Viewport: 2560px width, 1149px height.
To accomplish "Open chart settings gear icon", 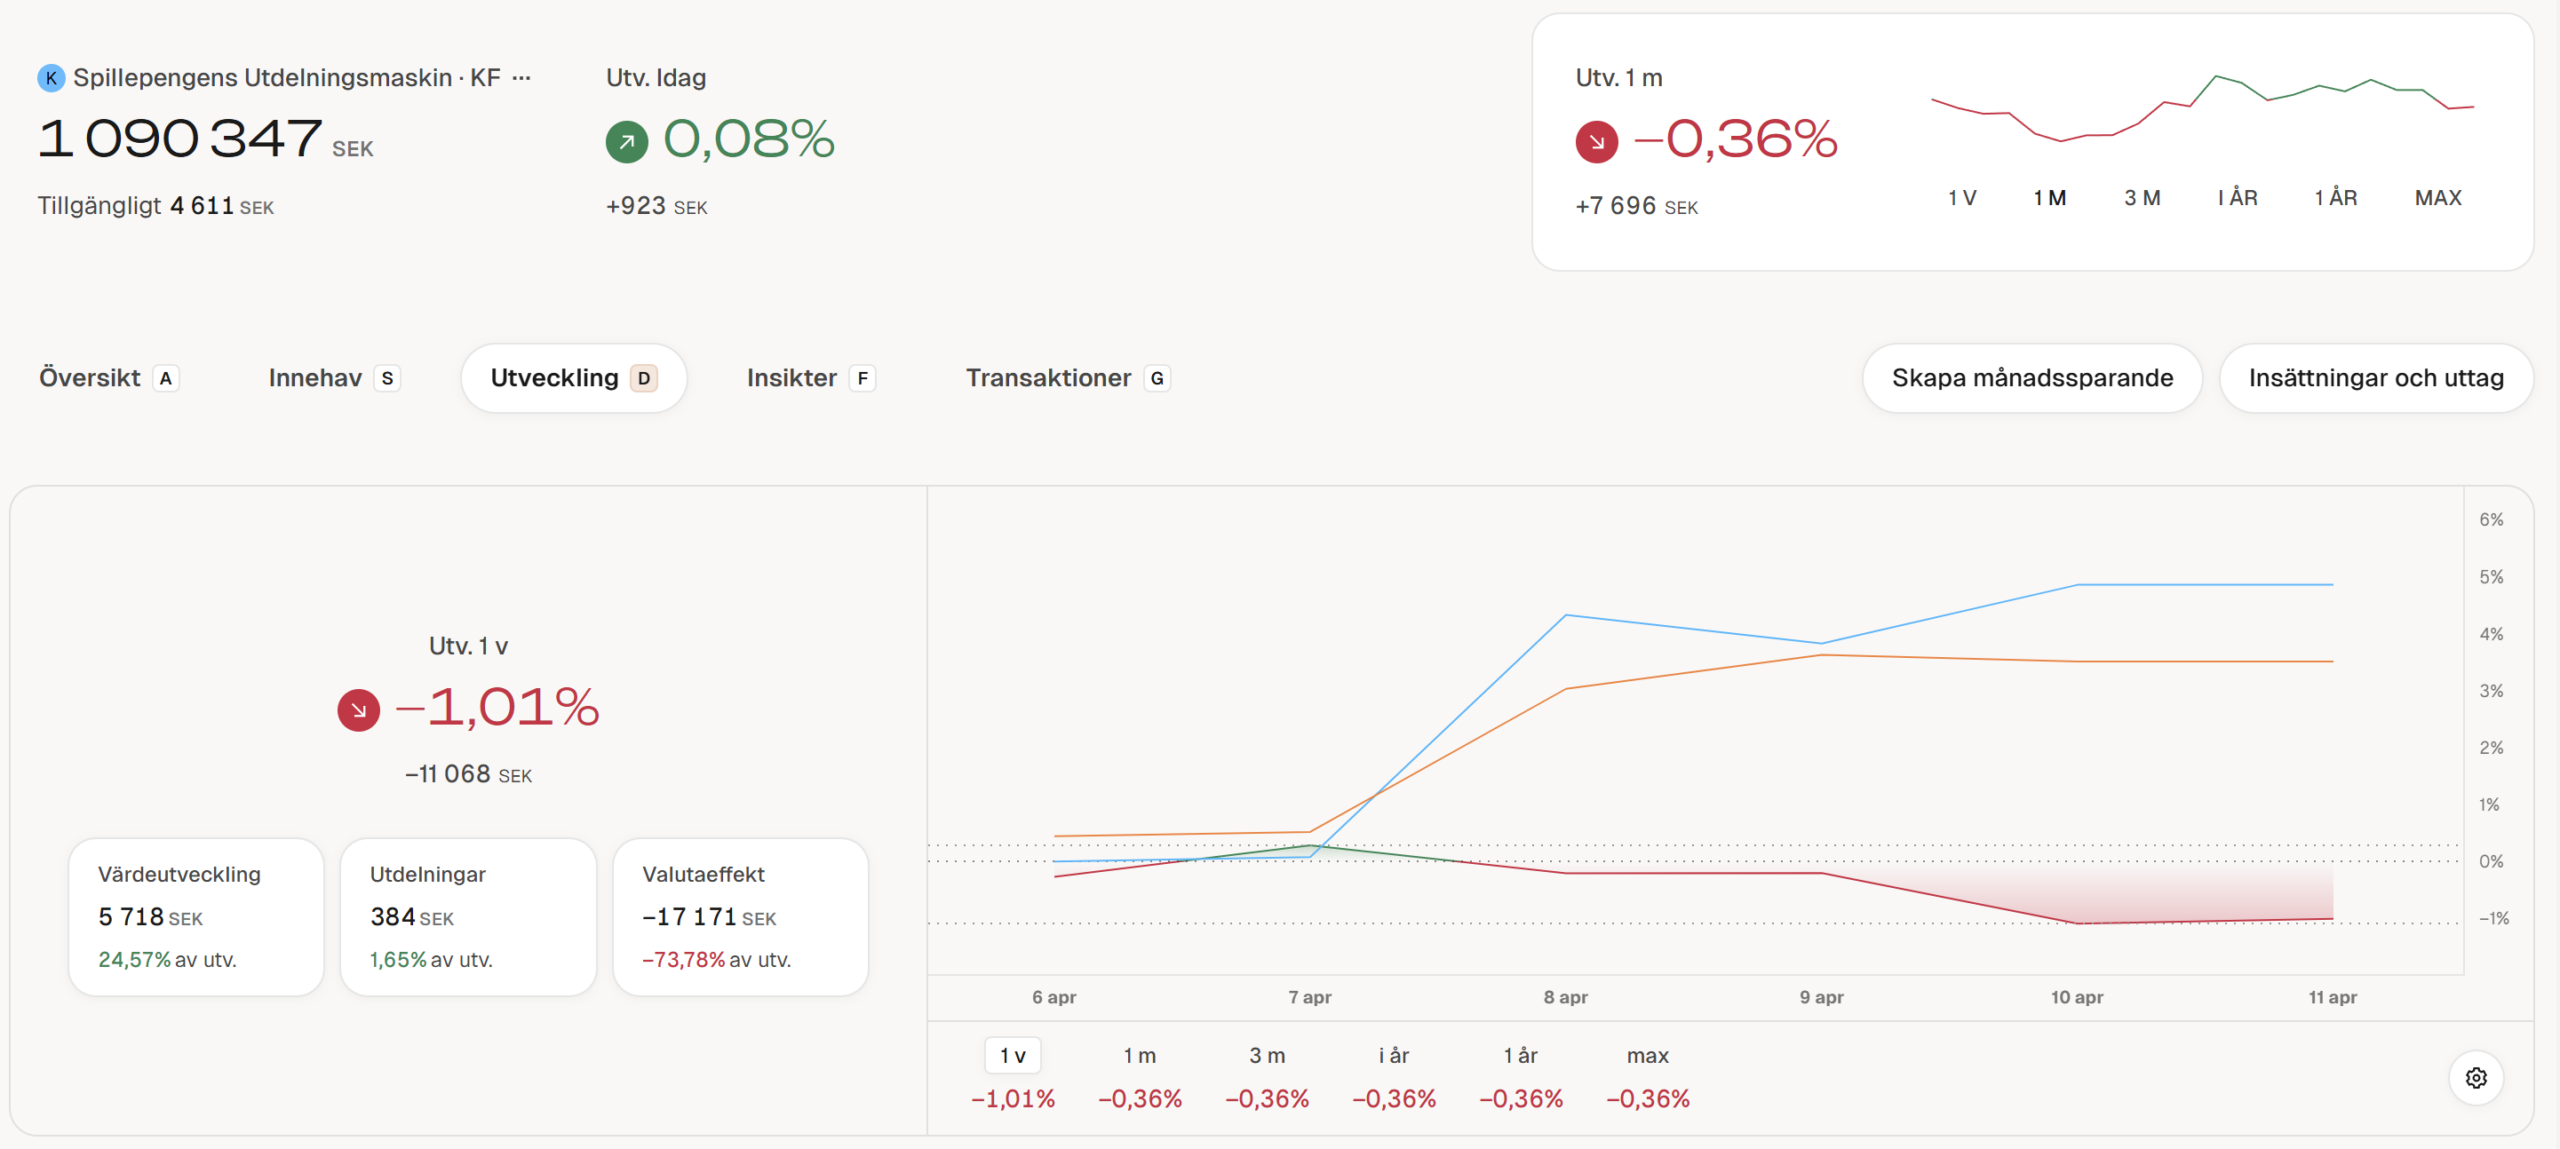I will pyautogui.click(x=2475, y=1077).
